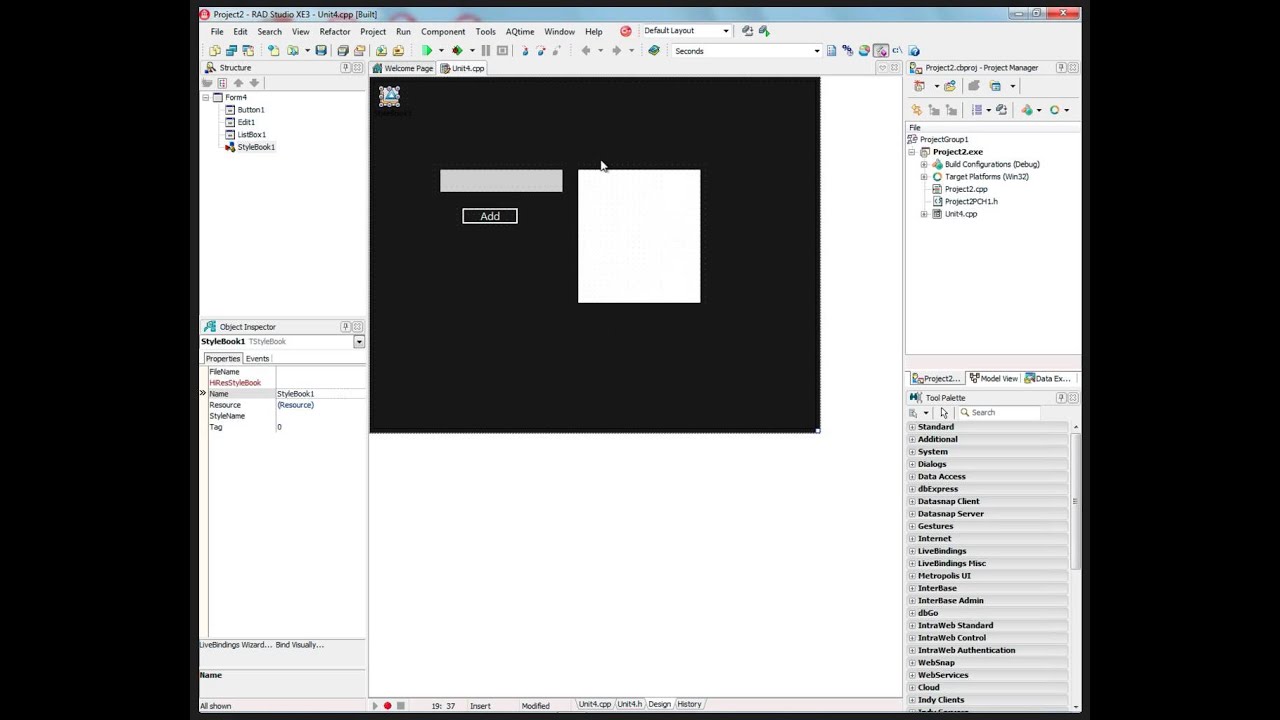The image size is (1280, 720).
Task: Open the File menu
Action: coord(217,31)
